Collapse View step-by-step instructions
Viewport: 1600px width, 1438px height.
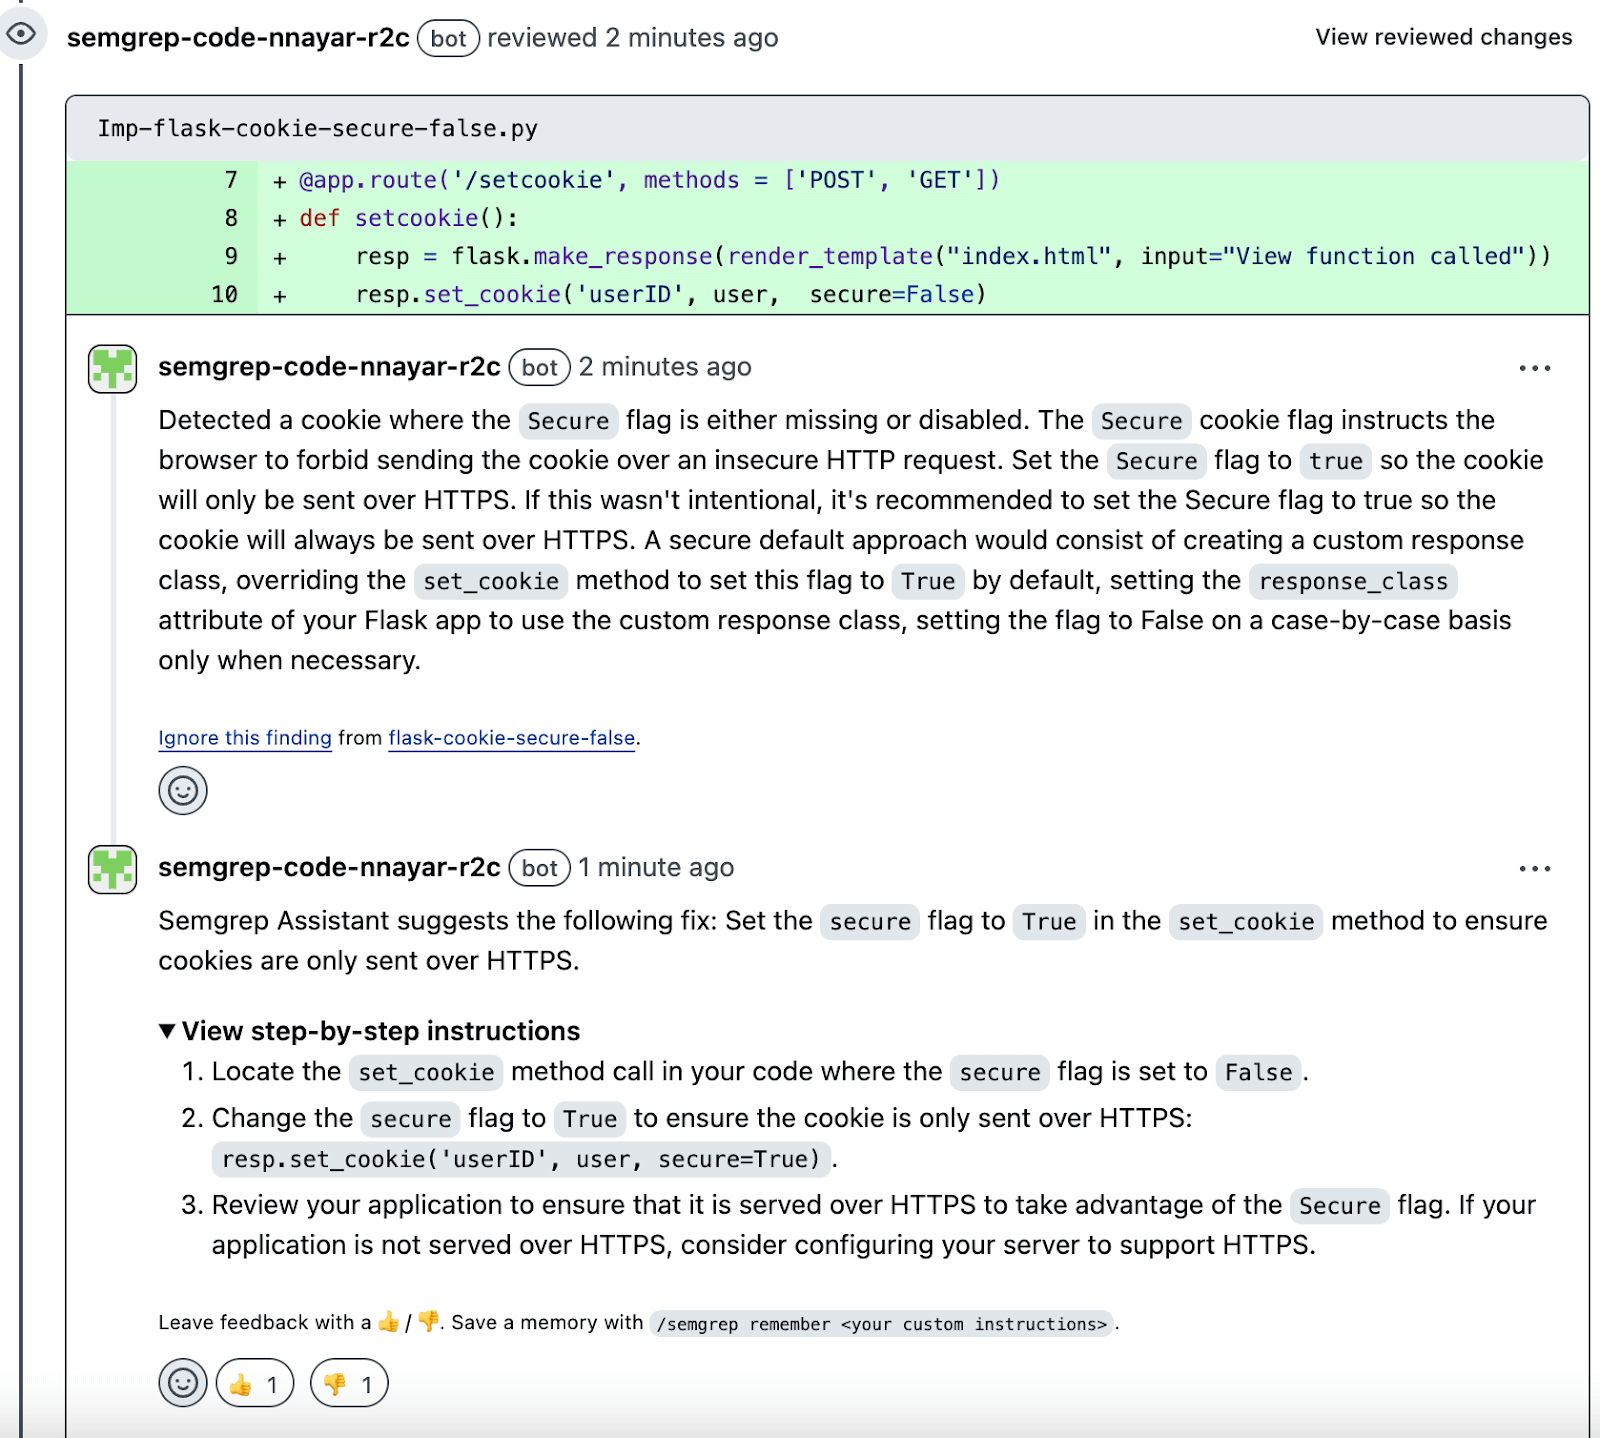click(x=369, y=1031)
